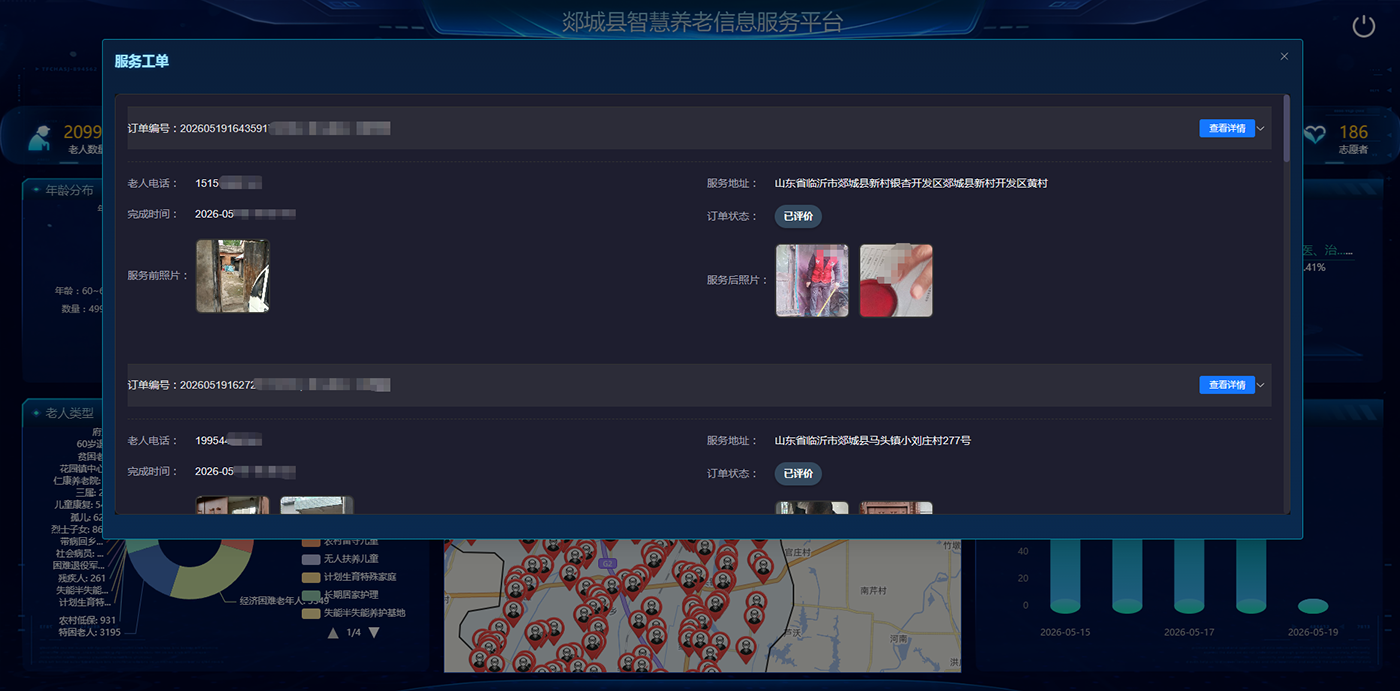This screenshot has height=691, width=1400.
Task: Open 查看详情 for order 2026051916272
Action: [x=1227, y=385]
